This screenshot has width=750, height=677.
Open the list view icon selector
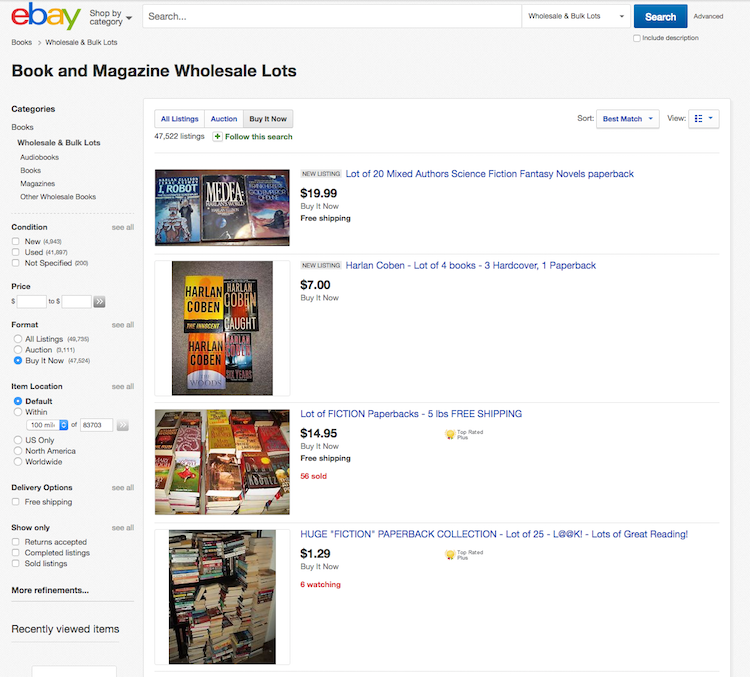704,119
